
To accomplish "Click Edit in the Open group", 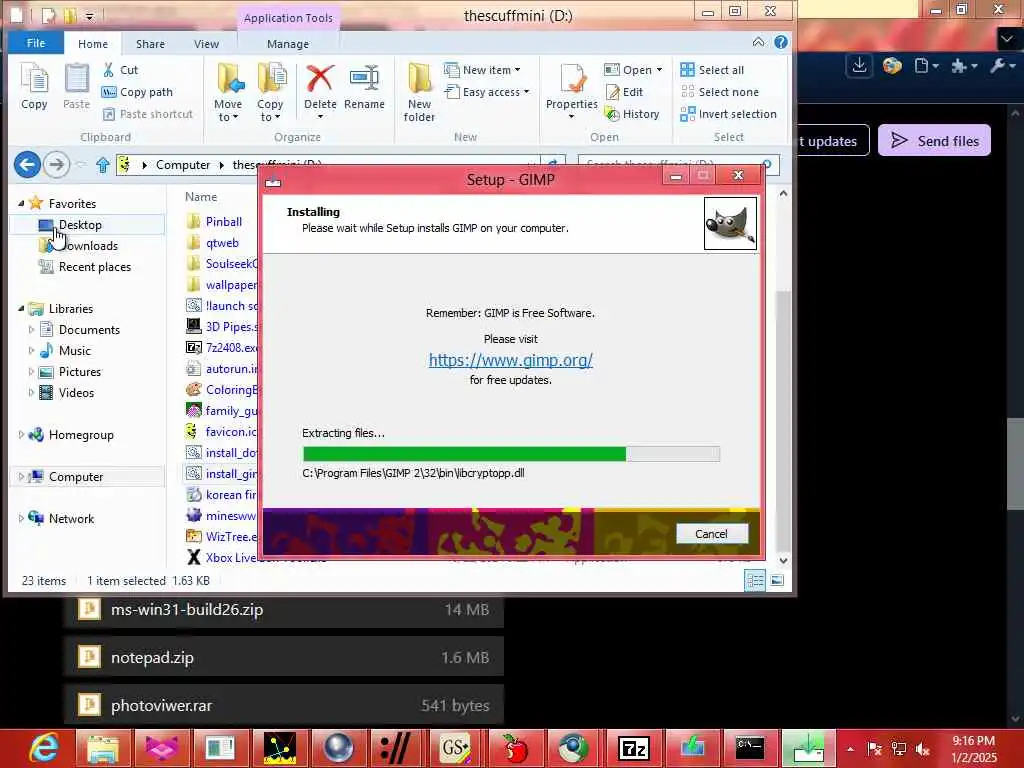I will point(624,92).
